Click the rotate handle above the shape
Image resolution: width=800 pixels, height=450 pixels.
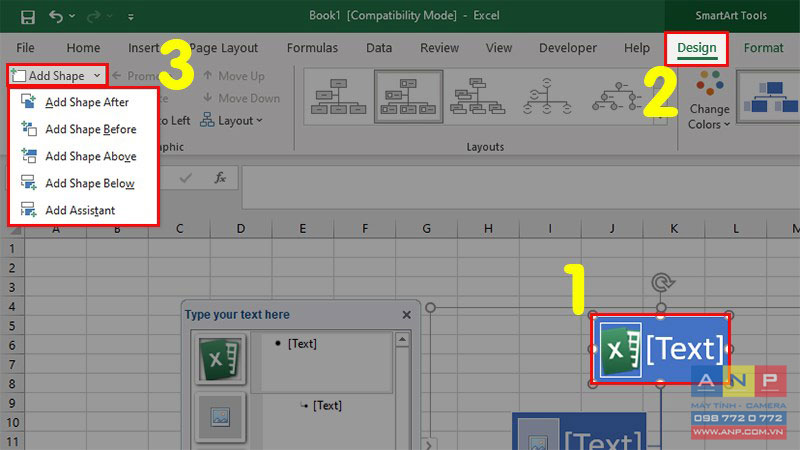coord(662,282)
